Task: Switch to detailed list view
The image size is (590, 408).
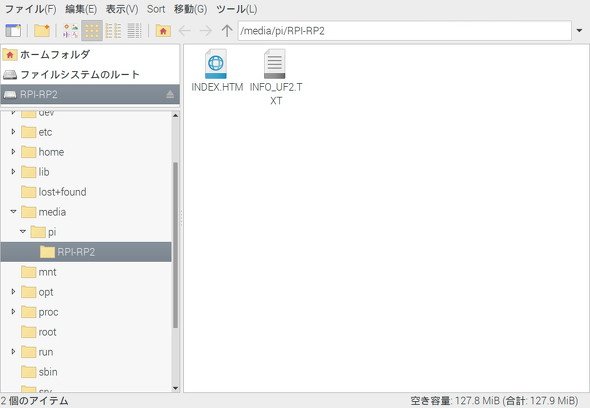Action: pos(134,30)
